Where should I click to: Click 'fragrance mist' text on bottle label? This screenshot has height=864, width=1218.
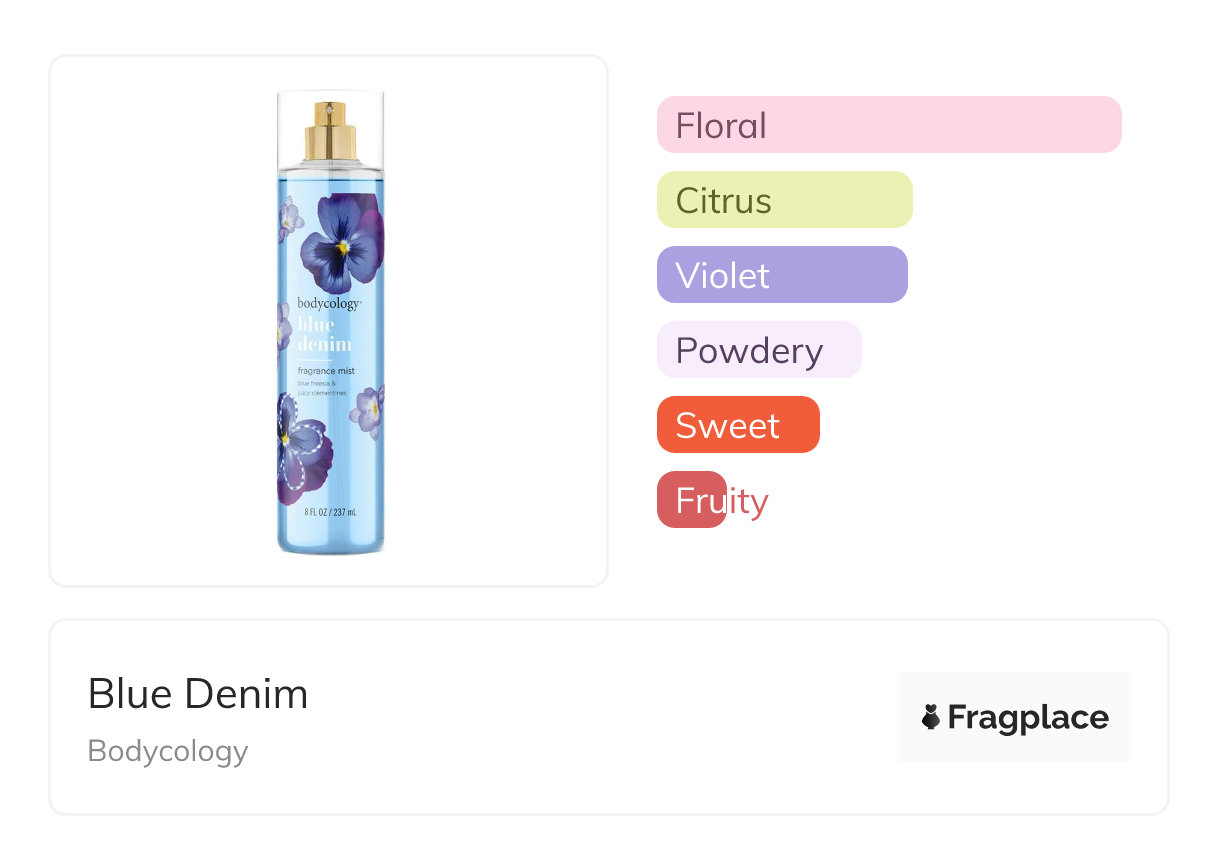[x=326, y=372]
